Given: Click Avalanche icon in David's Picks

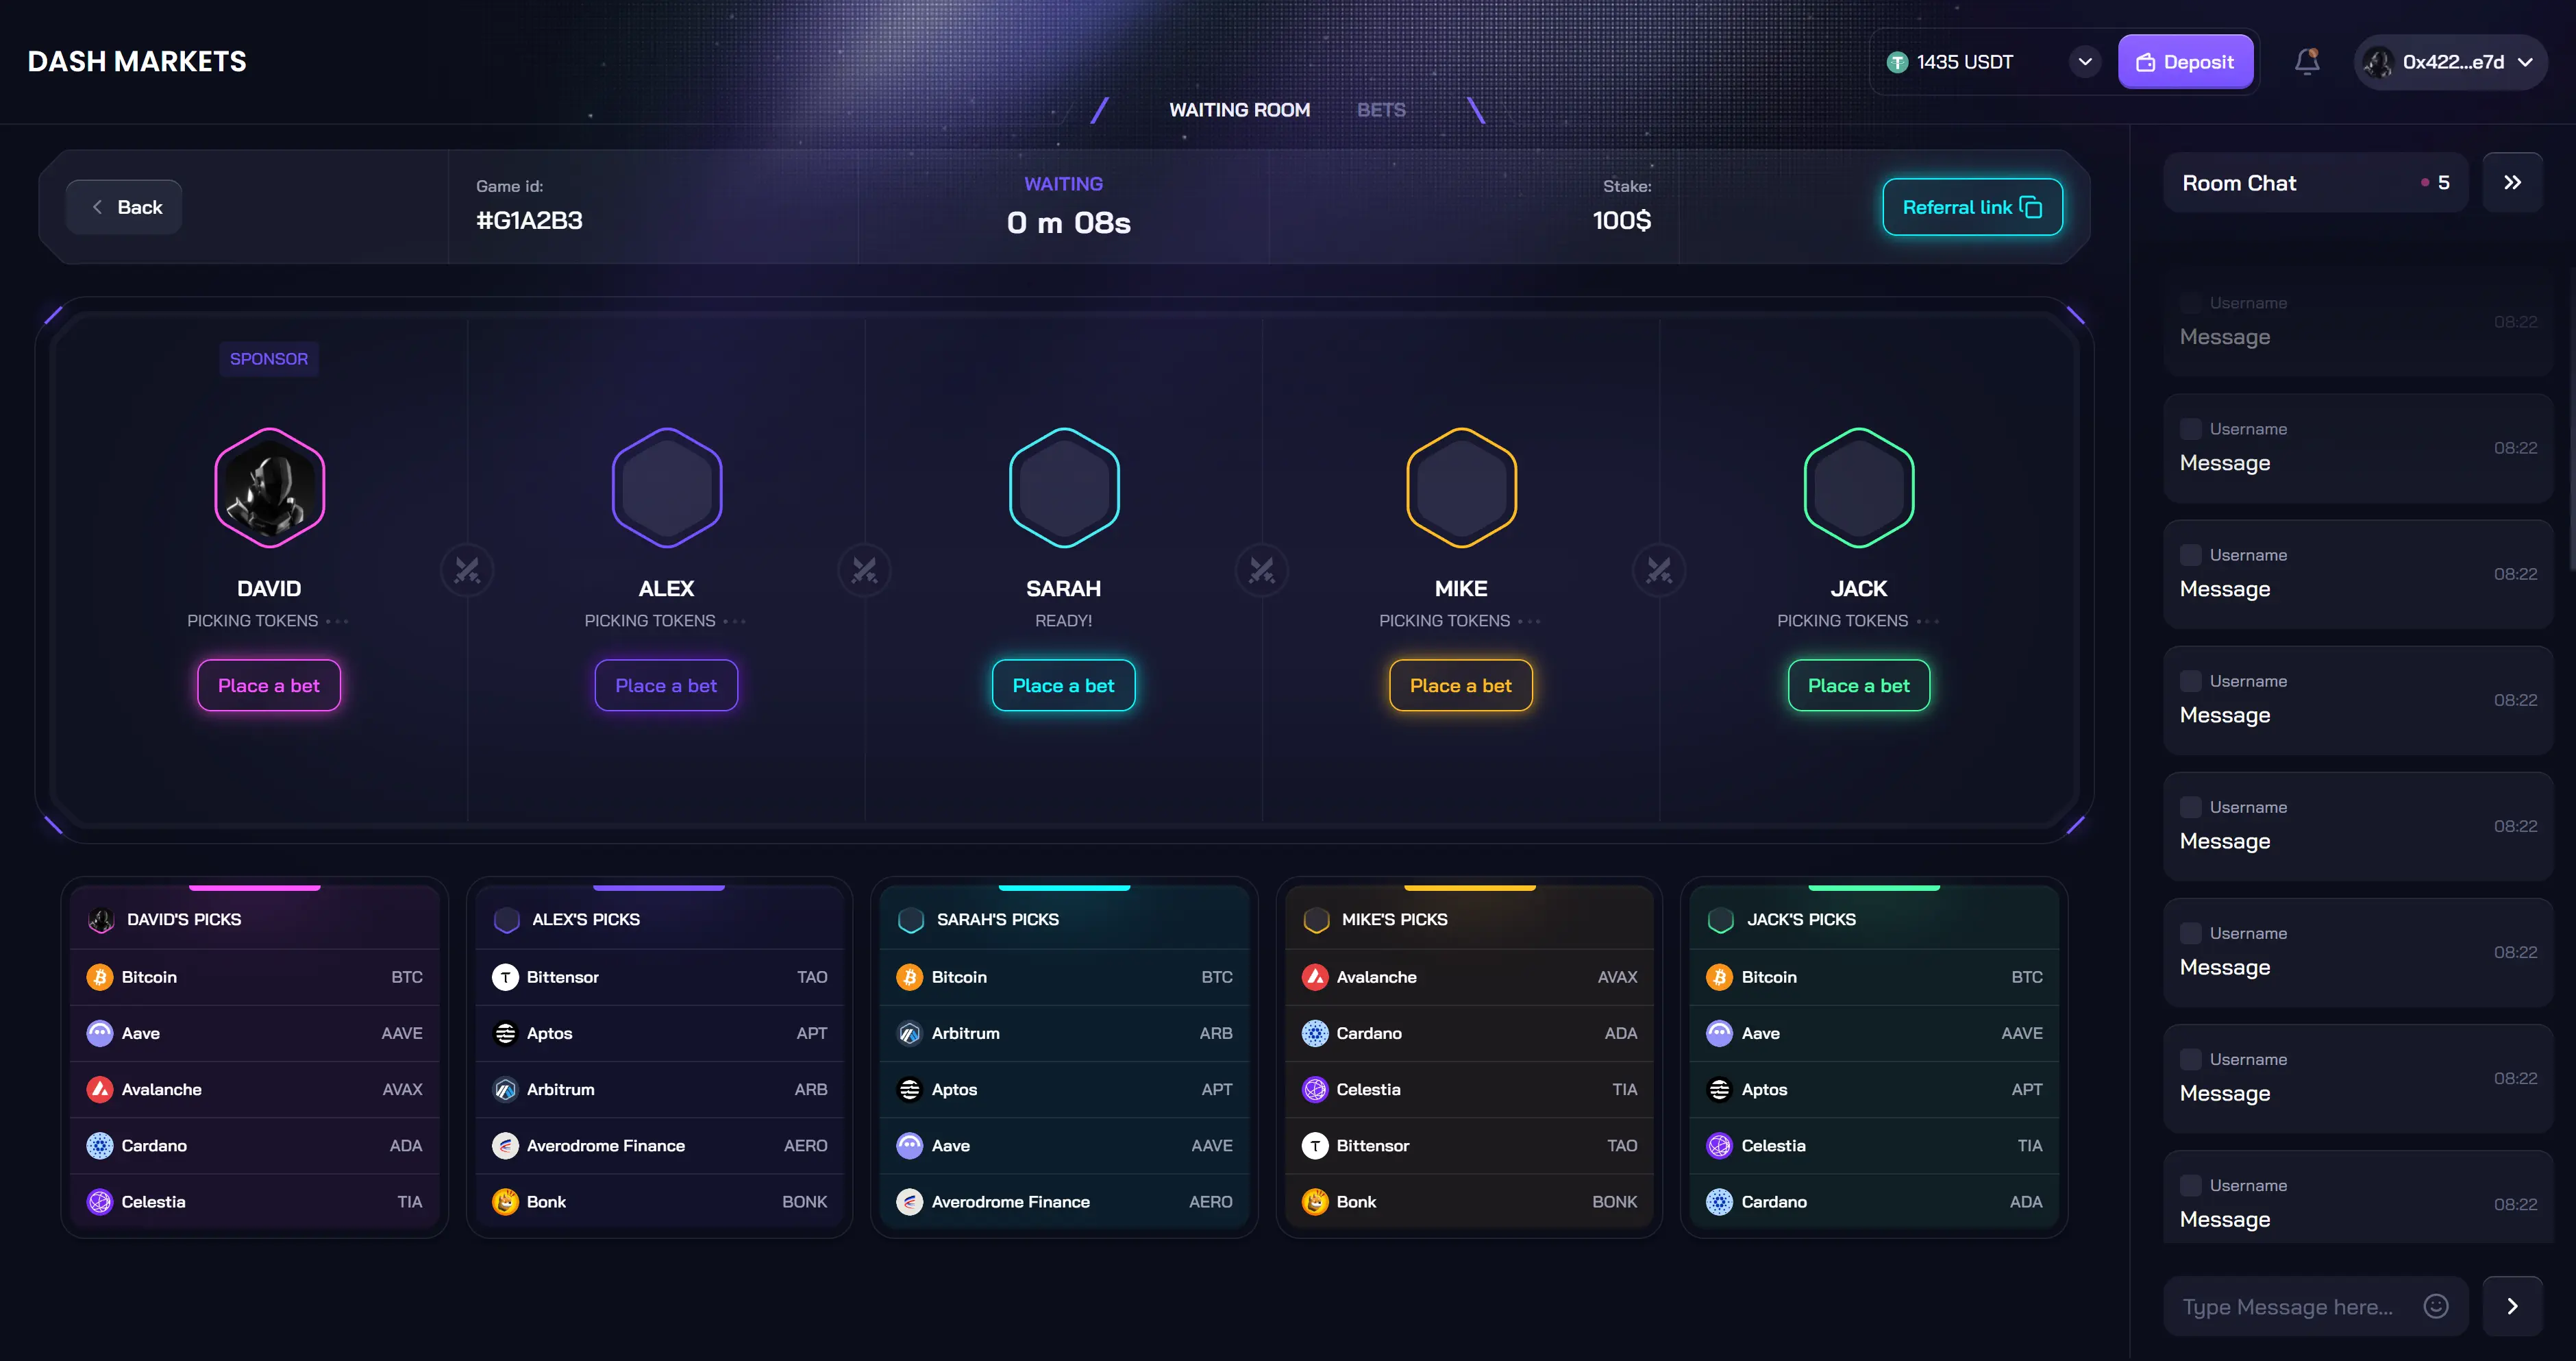Looking at the screenshot, I should [x=100, y=1089].
